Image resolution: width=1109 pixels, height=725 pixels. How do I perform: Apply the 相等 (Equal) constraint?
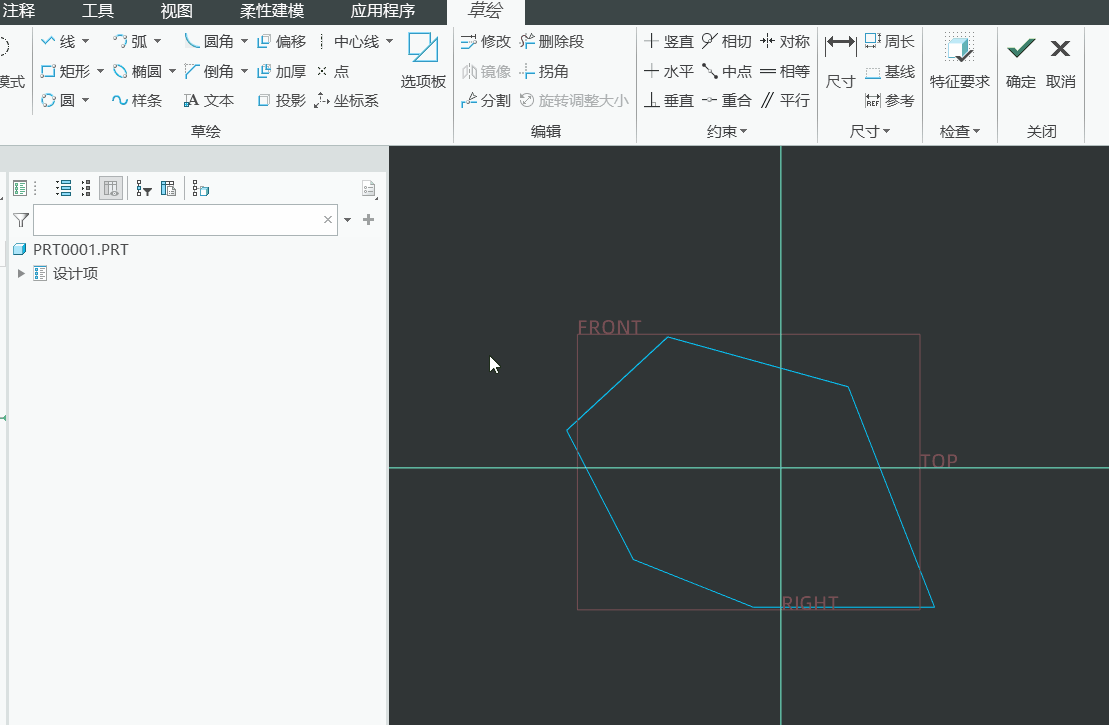pos(784,71)
